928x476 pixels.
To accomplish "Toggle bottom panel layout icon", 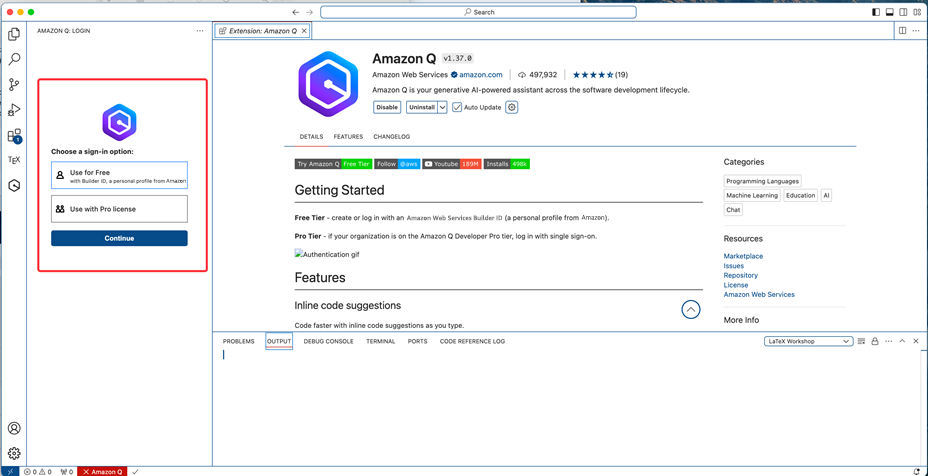I will (x=890, y=12).
